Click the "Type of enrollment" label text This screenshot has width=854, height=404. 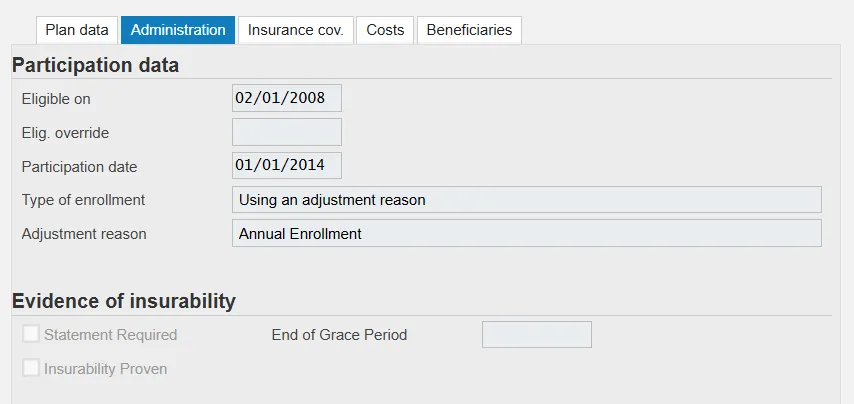(83, 200)
